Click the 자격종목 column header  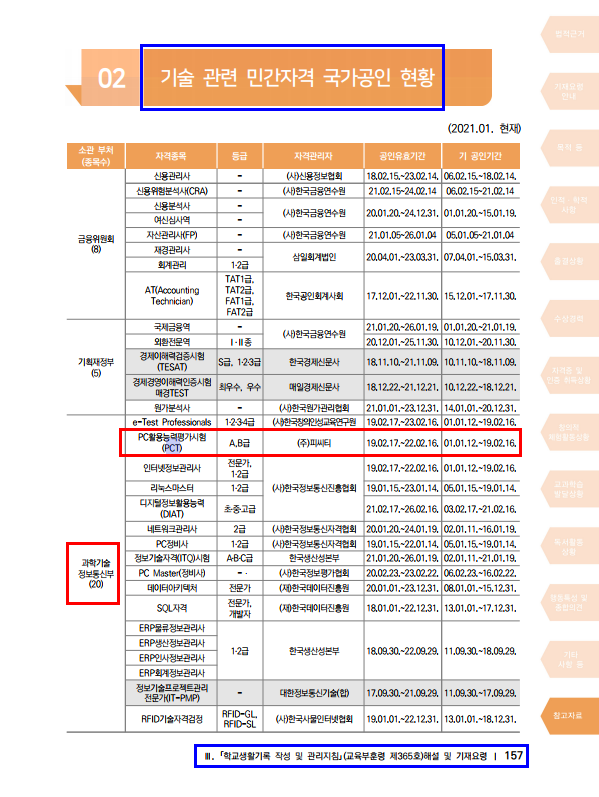point(171,156)
